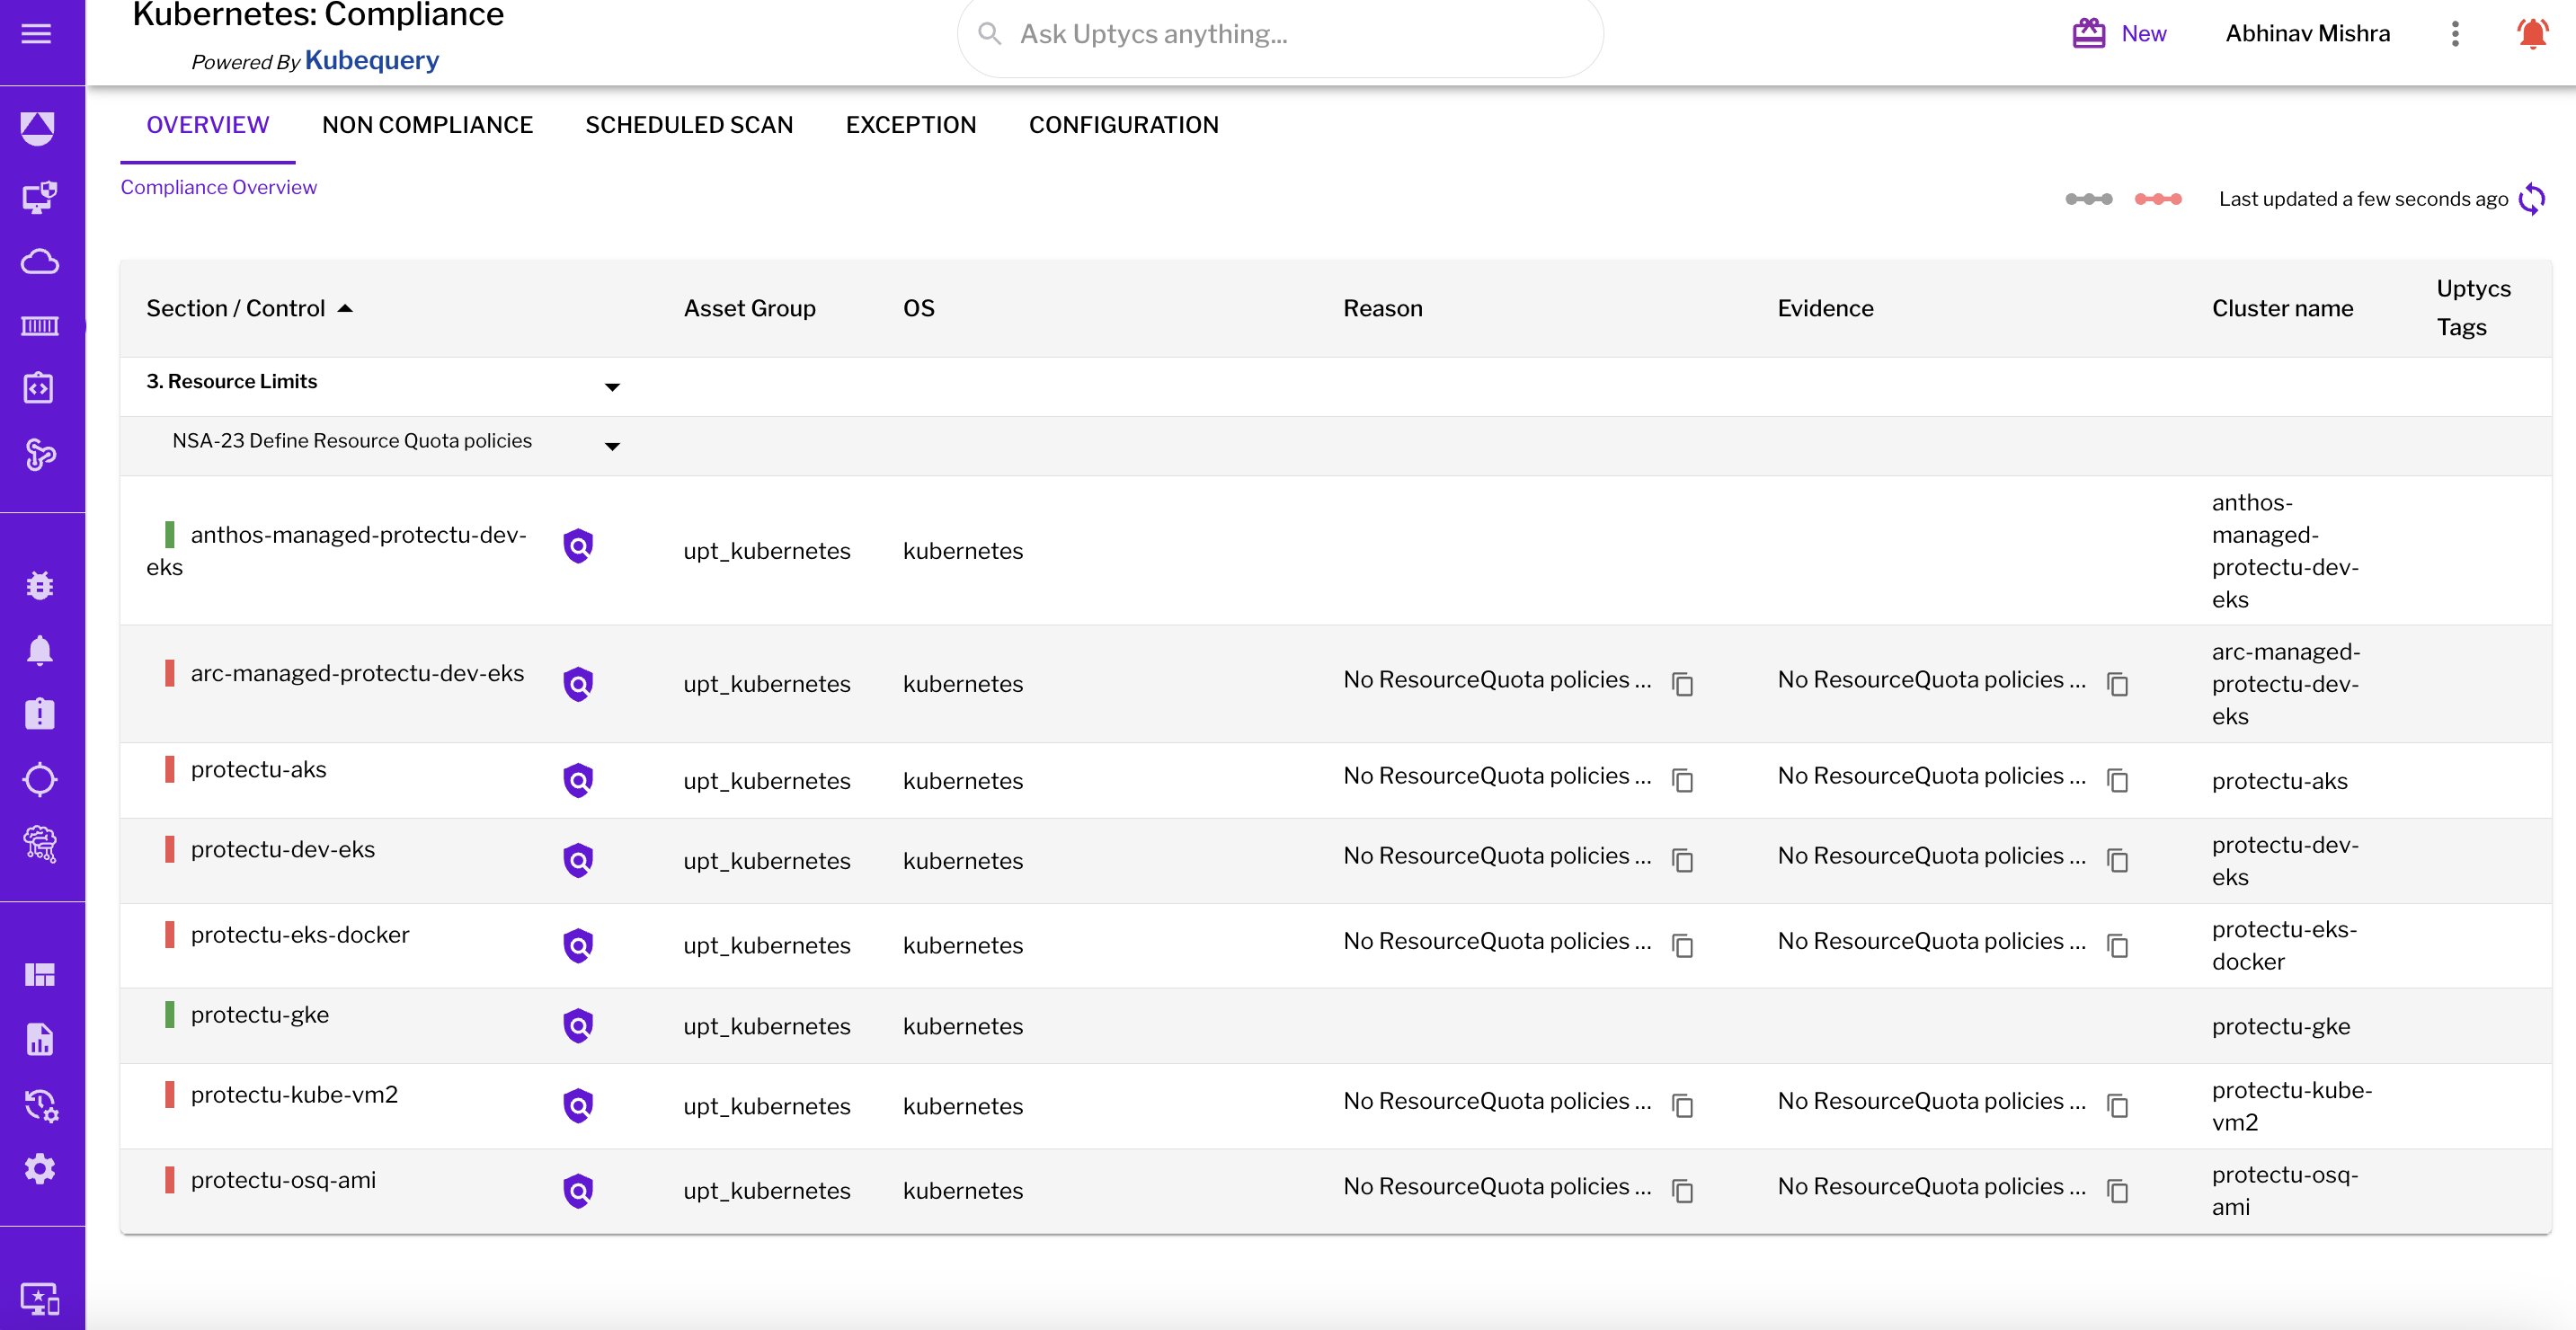Switch to the NON COMPLIANCE tab
The height and width of the screenshot is (1330, 2576).
pyautogui.click(x=427, y=124)
